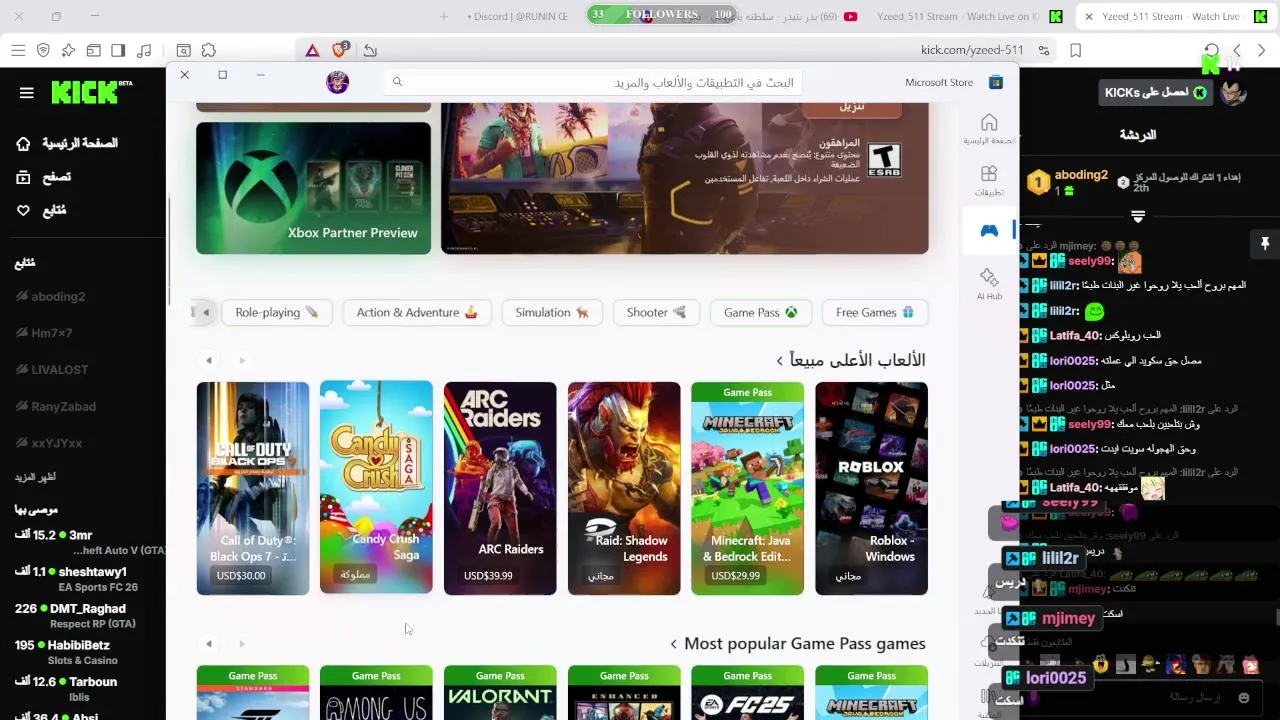This screenshot has width=1280, height=720.
Task: Toggle the Kick hamburger sidebar menu
Action: click(27, 93)
